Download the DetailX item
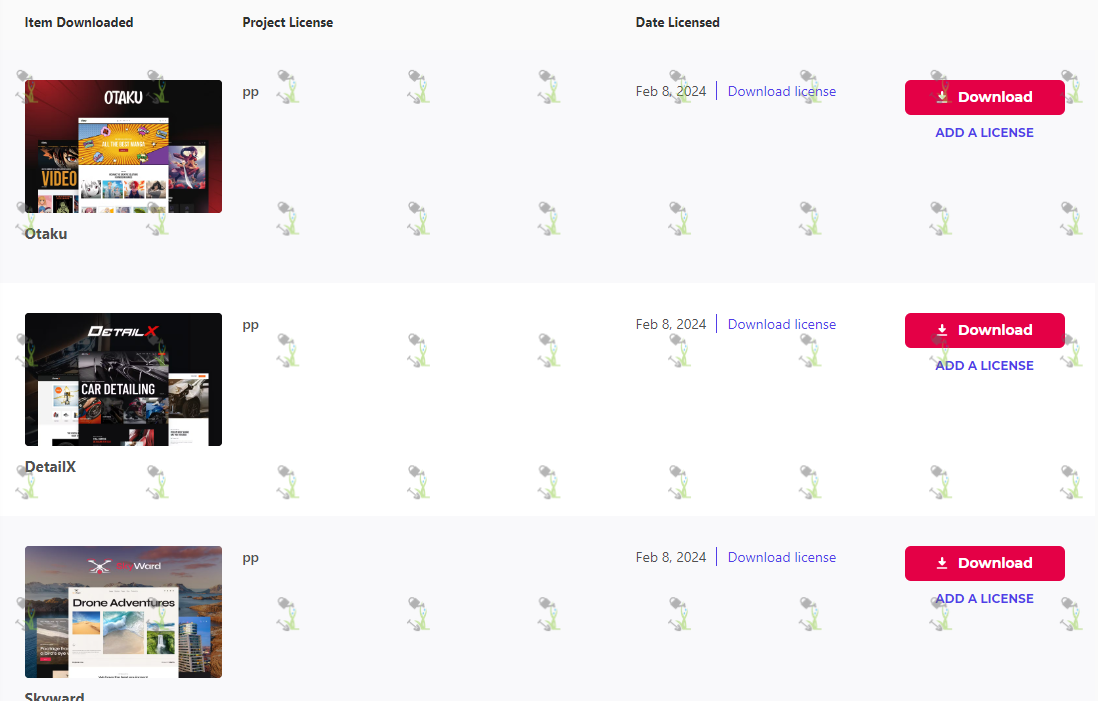This screenshot has height=701, width=1098. click(x=985, y=331)
